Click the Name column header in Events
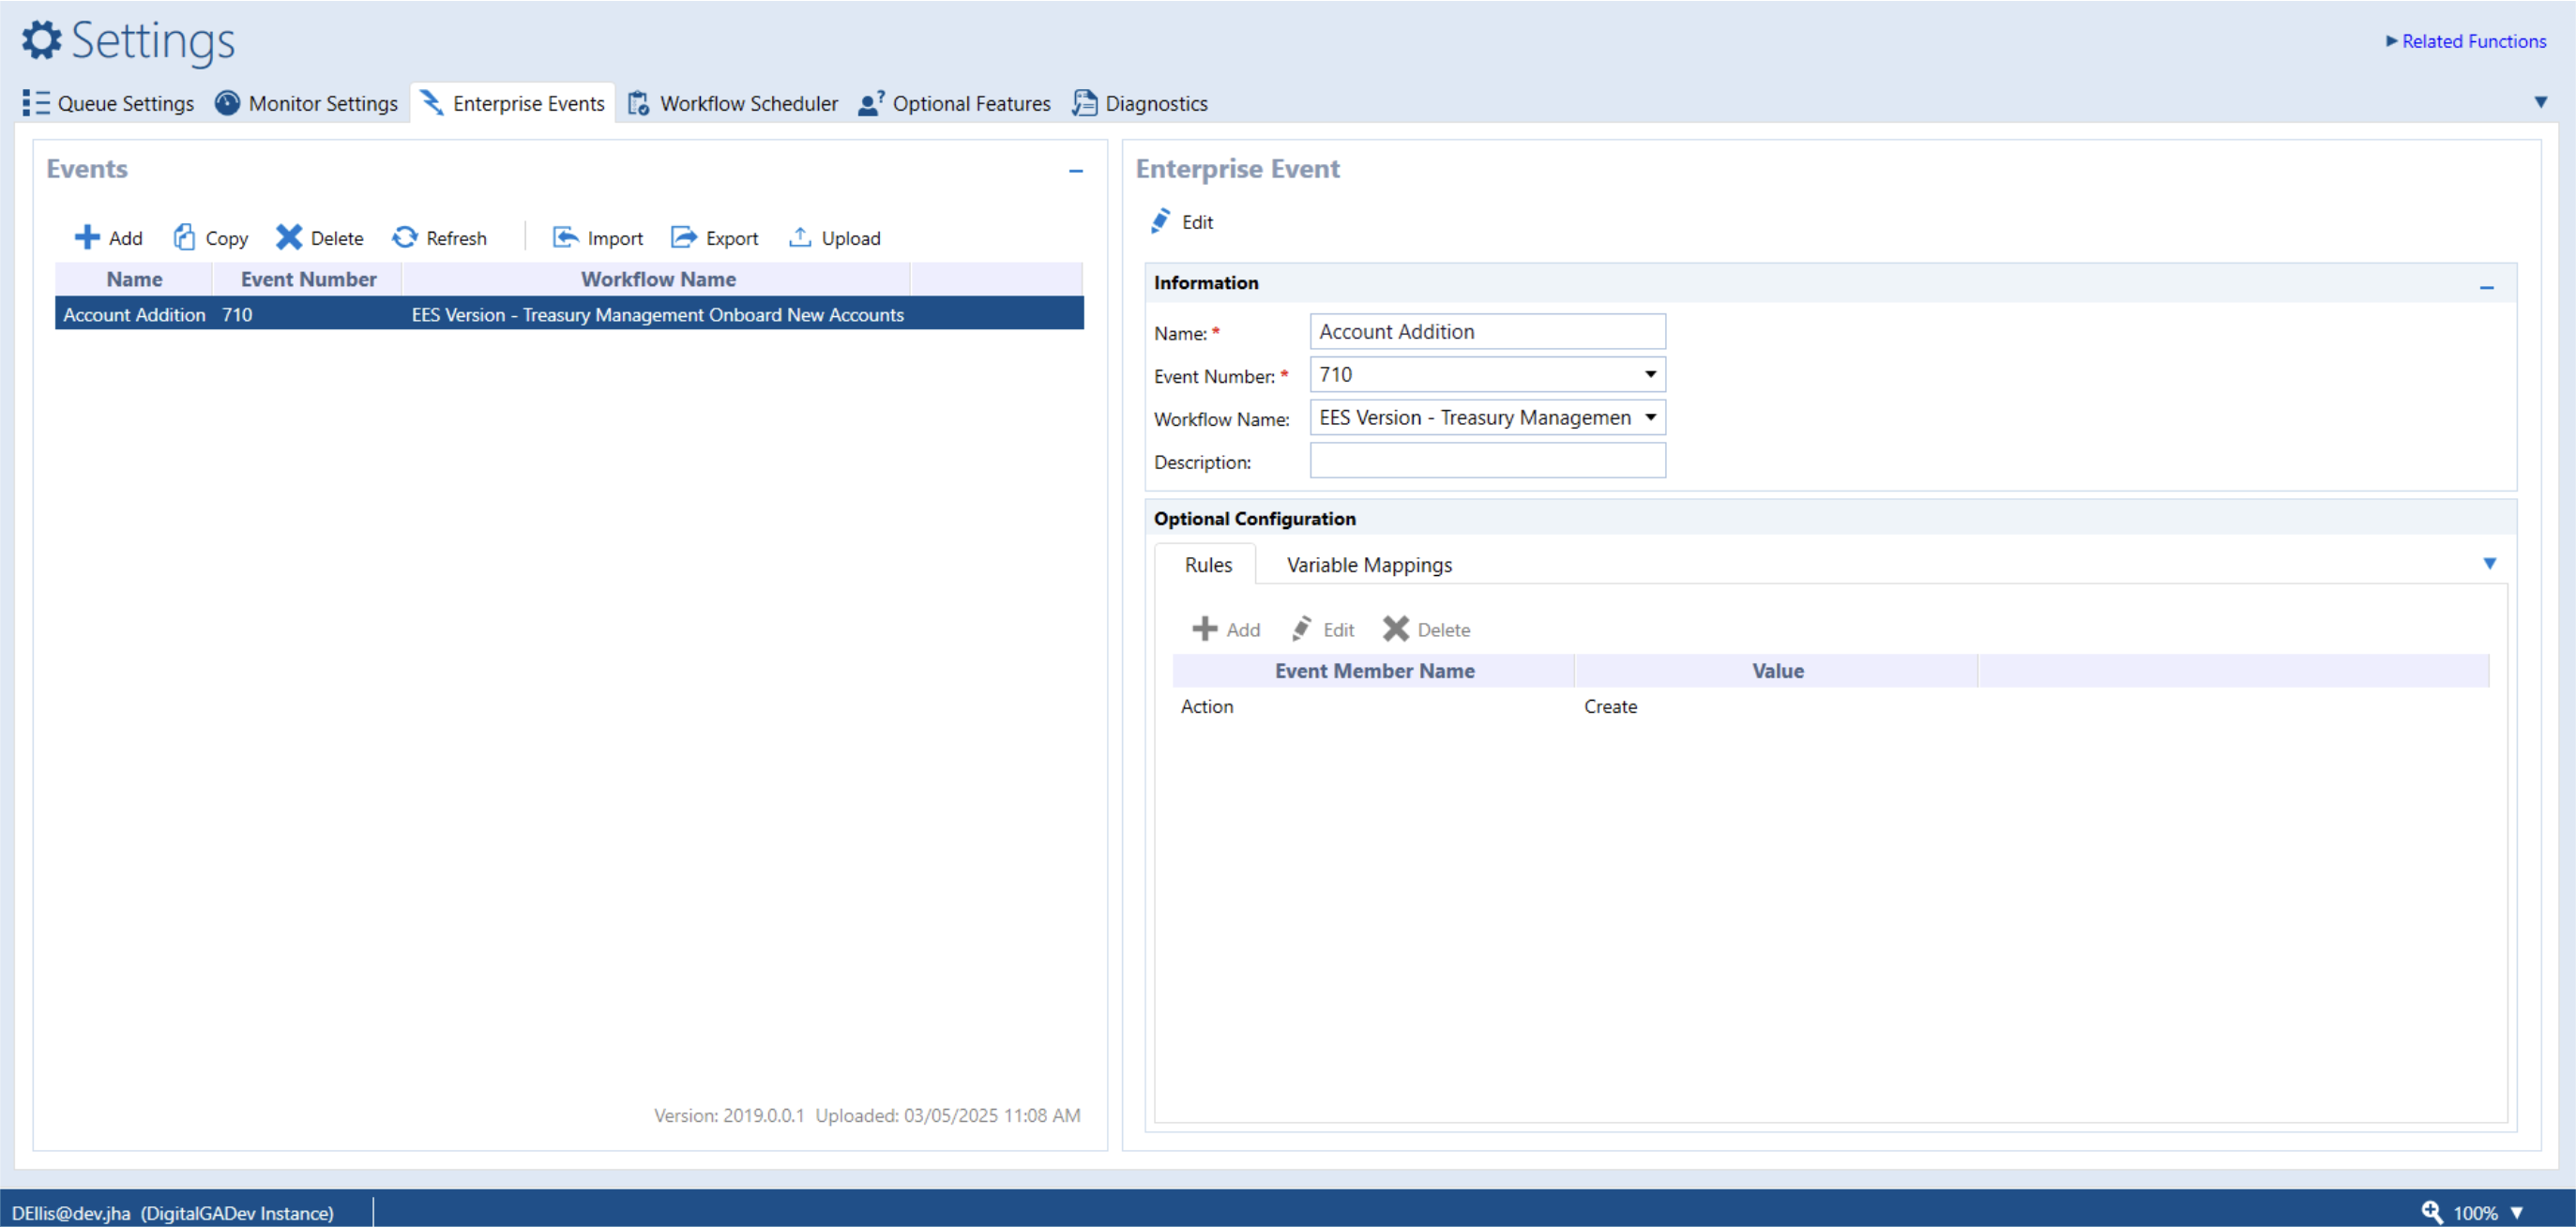 coord(134,279)
